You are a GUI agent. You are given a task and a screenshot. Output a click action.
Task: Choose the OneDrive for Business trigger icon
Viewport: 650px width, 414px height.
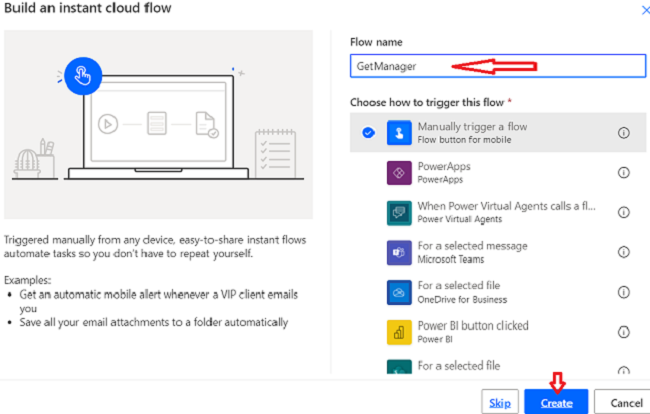[x=399, y=292]
